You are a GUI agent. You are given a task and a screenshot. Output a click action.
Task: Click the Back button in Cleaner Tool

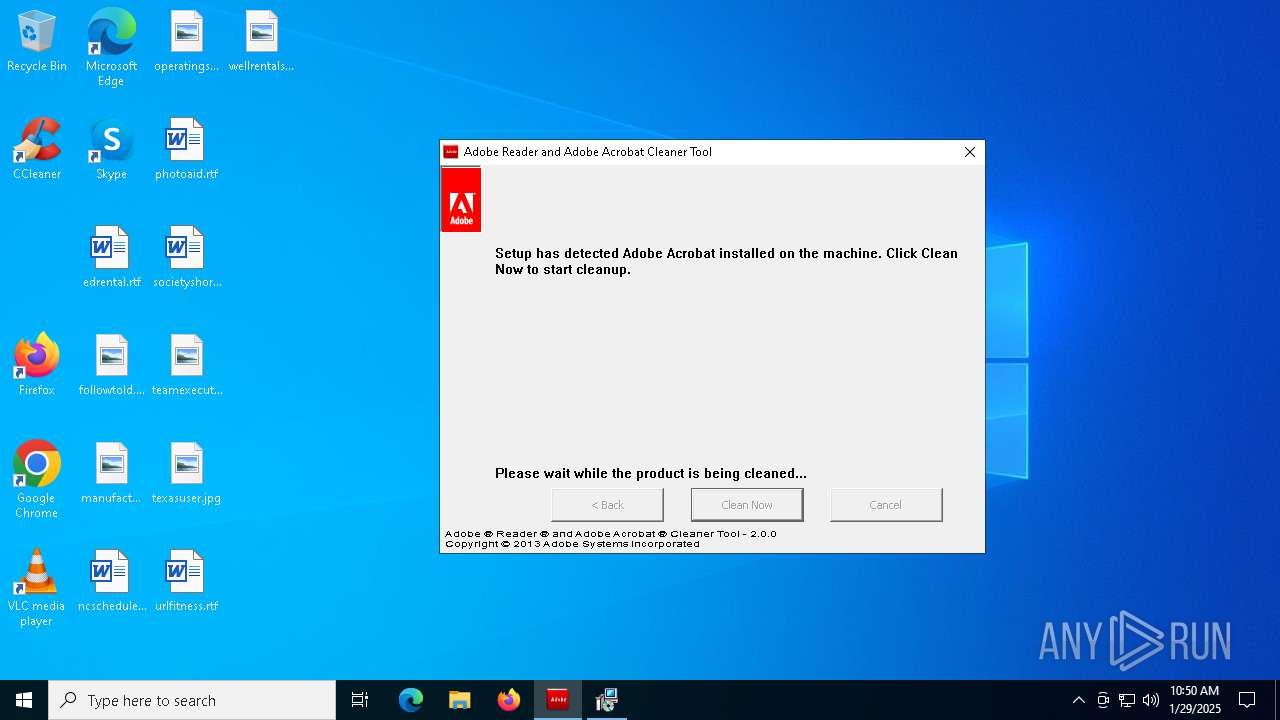(607, 505)
